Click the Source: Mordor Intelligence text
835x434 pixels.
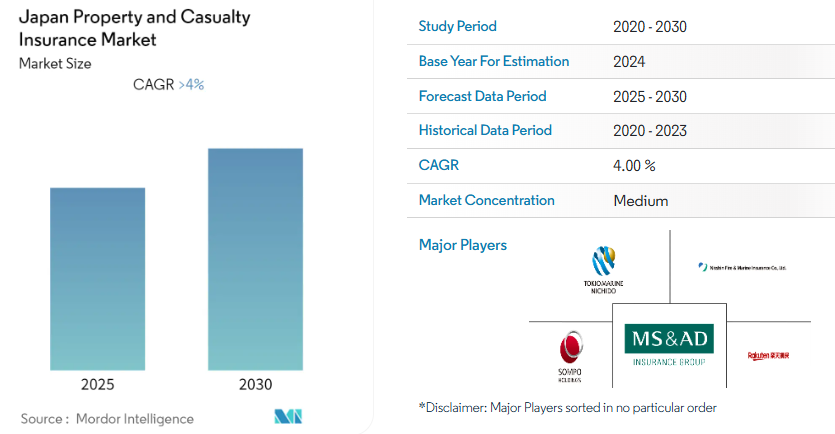point(107,418)
